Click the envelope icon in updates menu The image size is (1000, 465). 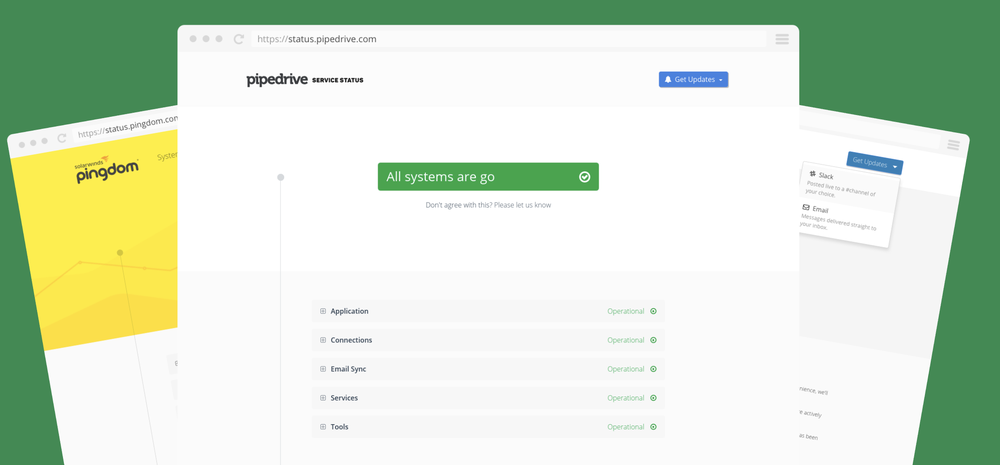[x=806, y=207]
